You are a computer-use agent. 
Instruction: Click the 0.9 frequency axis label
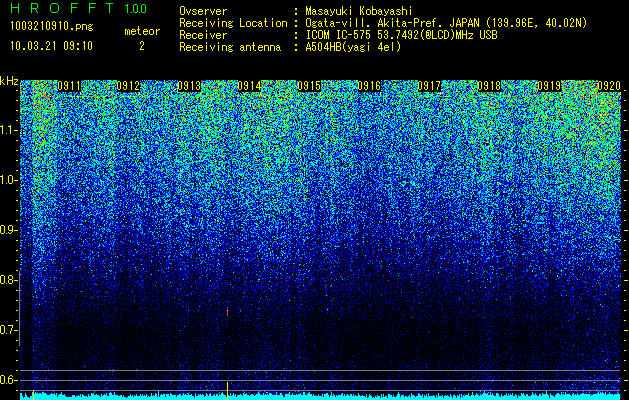pos(8,230)
